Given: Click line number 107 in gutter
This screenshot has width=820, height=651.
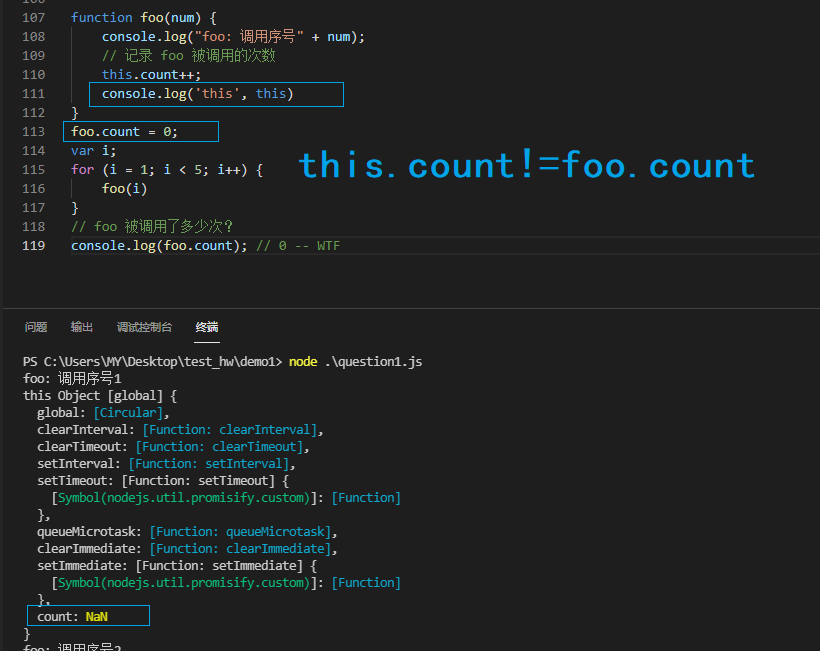Looking at the screenshot, I should click(x=33, y=18).
